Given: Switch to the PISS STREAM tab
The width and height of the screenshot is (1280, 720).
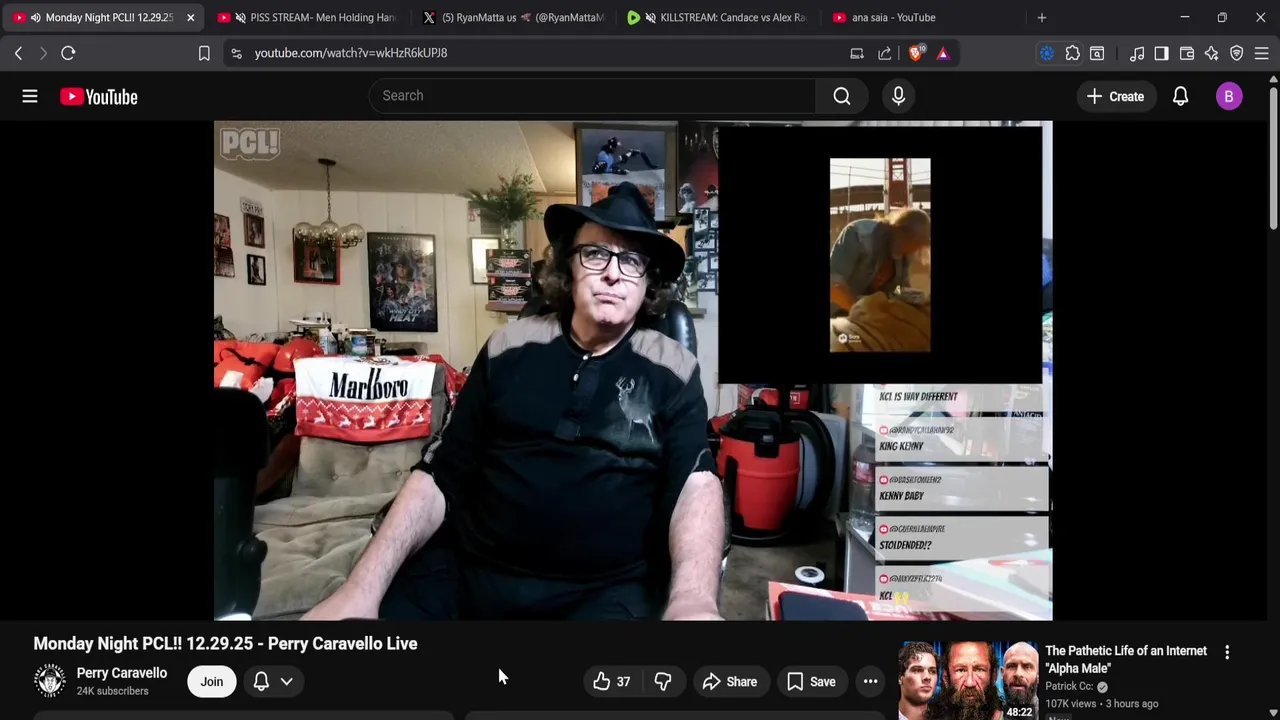Looking at the screenshot, I should [306, 17].
